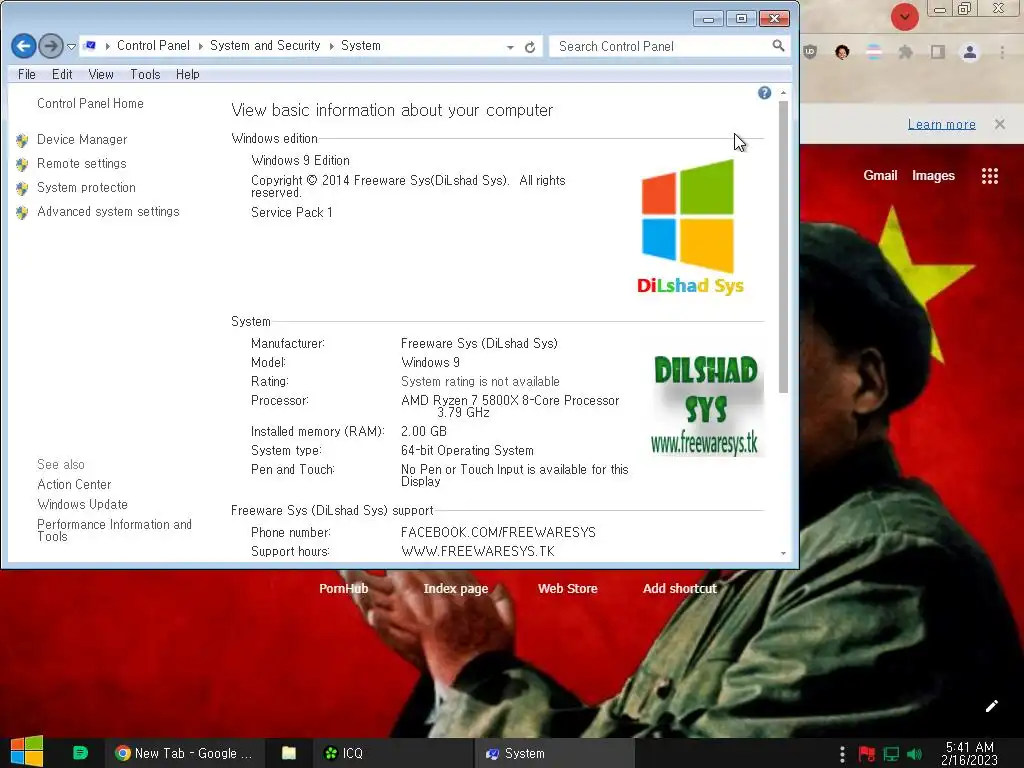This screenshot has width=1024, height=768.
Task: Open the Edit menu
Action: tap(62, 74)
